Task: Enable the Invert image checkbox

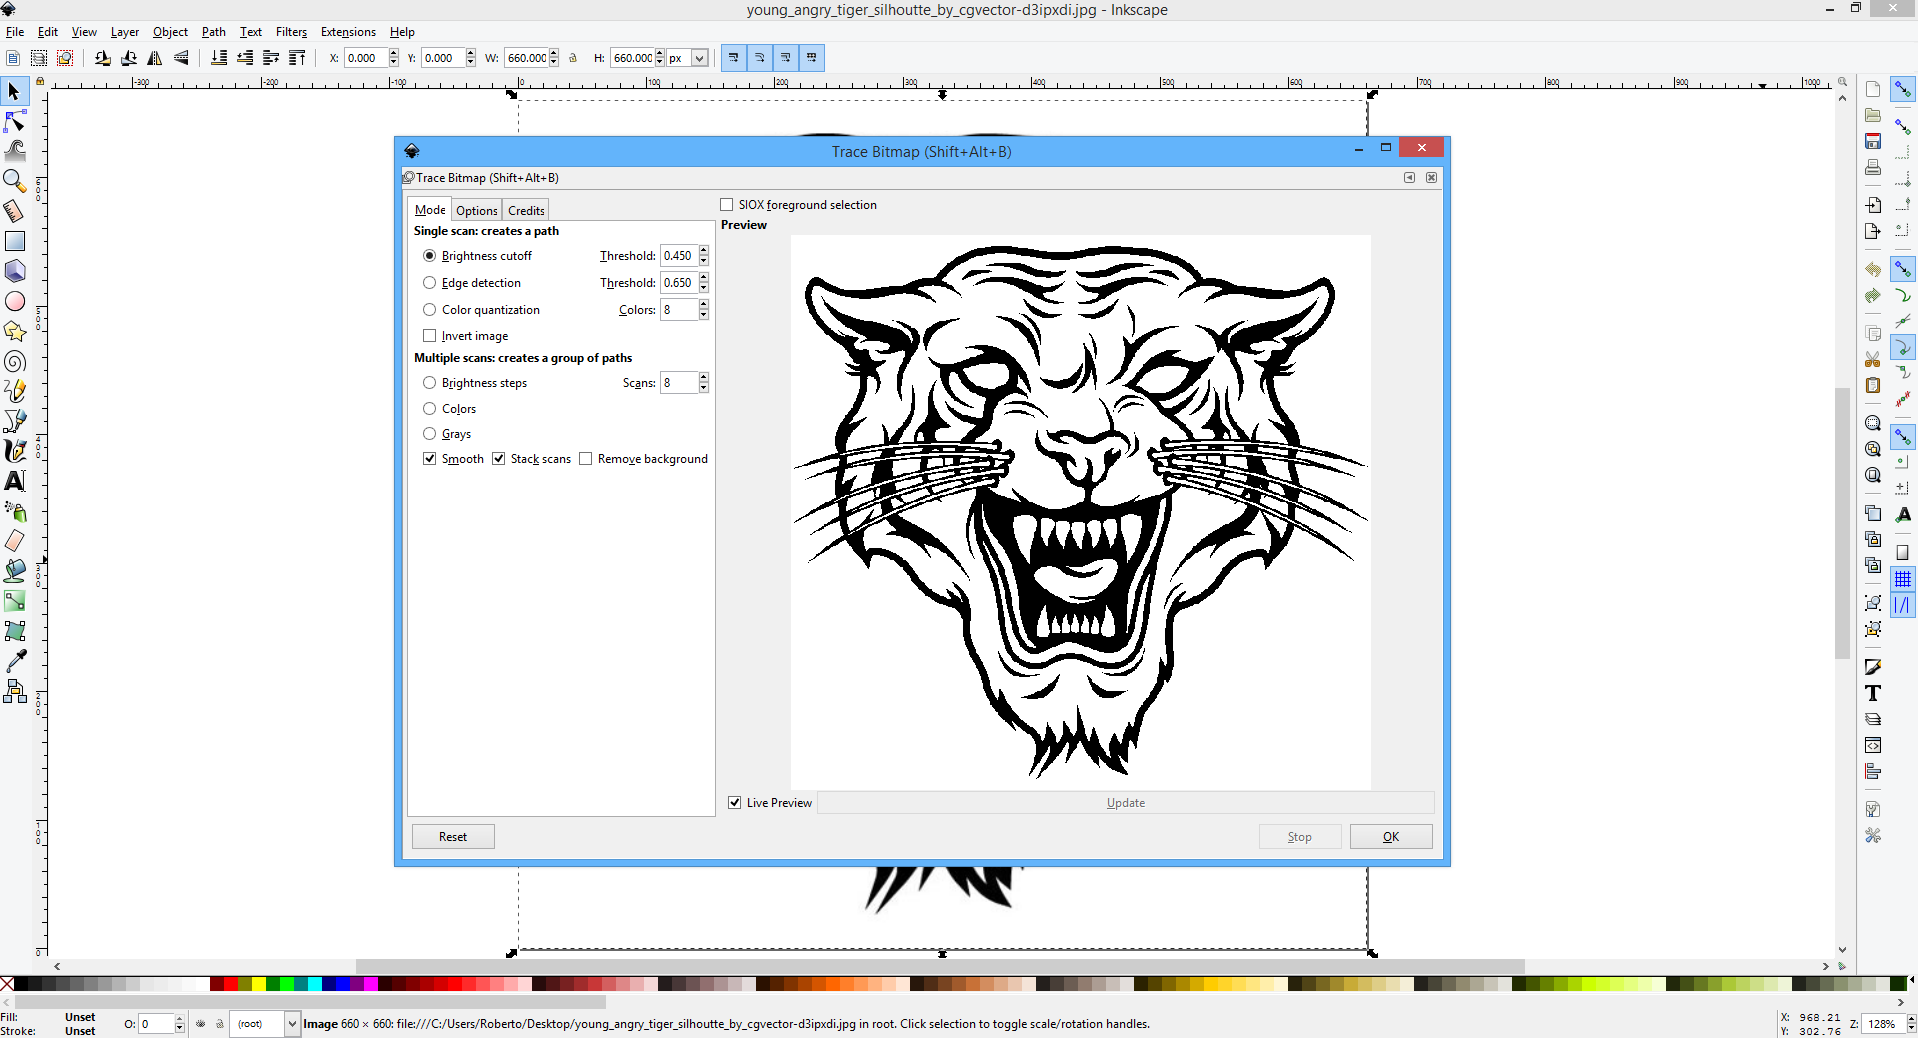Action: [x=430, y=336]
